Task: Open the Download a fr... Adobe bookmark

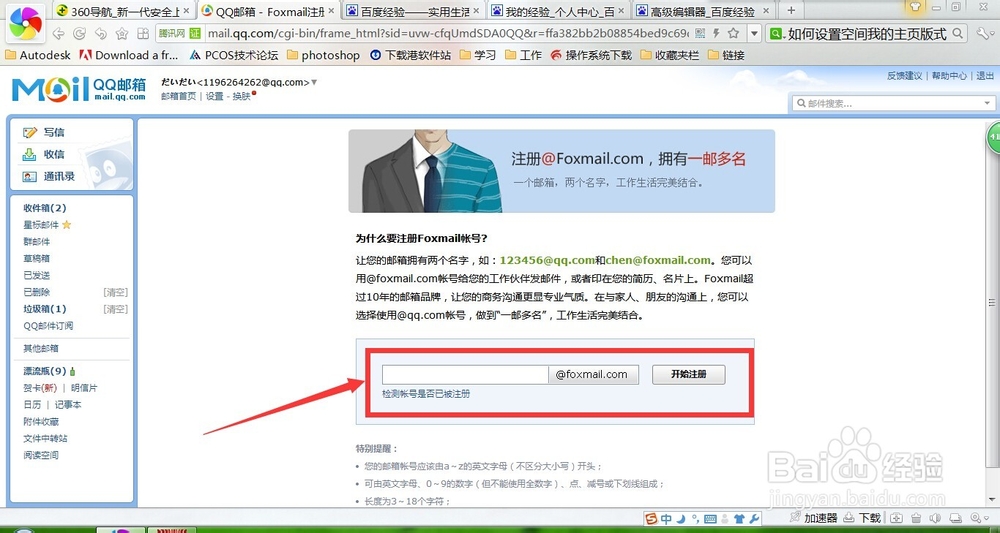Action: (128, 55)
